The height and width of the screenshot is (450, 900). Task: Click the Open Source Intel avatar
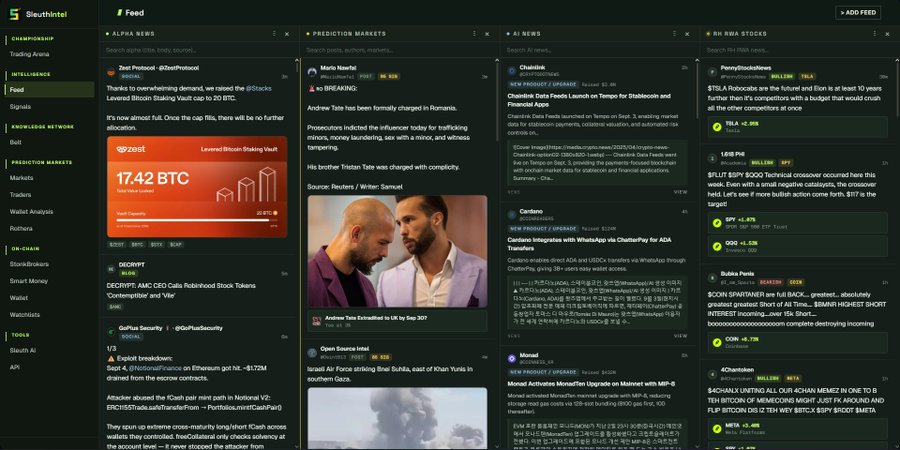click(312, 352)
